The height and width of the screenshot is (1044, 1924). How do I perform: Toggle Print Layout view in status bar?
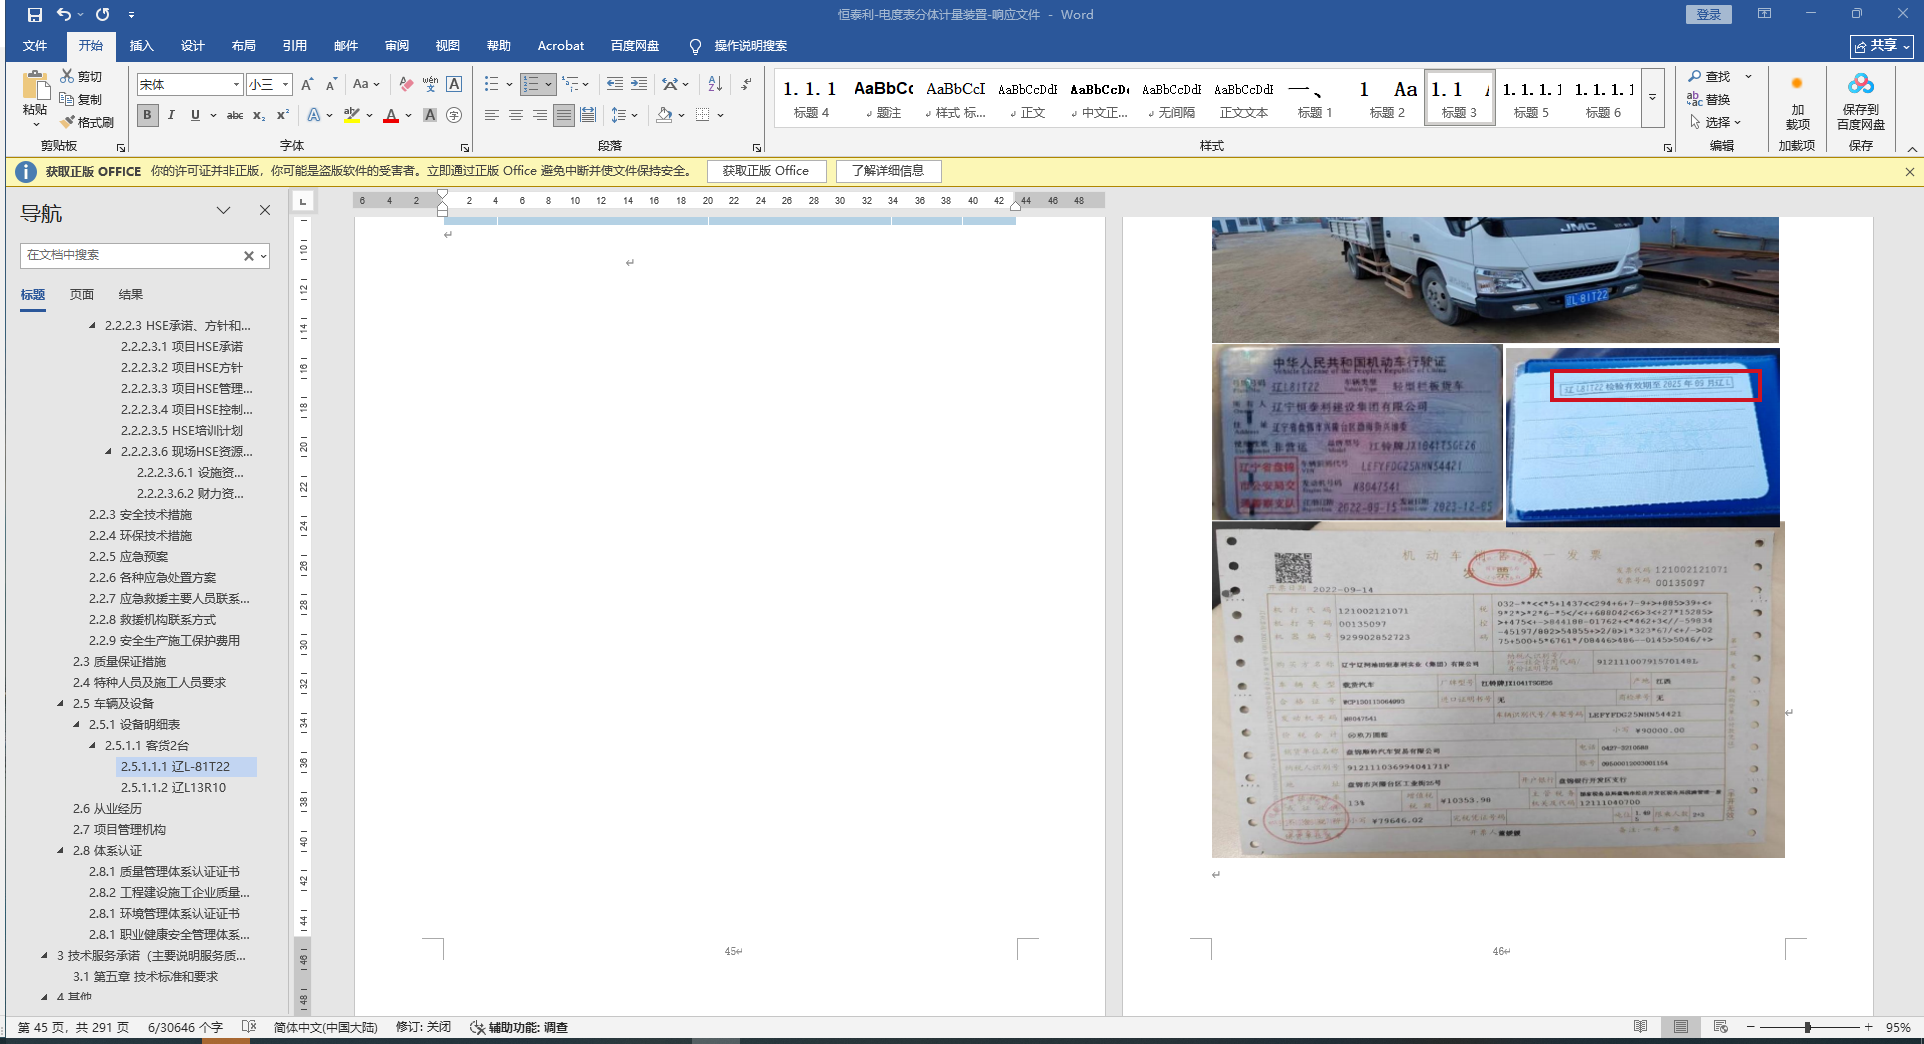point(1681,1027)
